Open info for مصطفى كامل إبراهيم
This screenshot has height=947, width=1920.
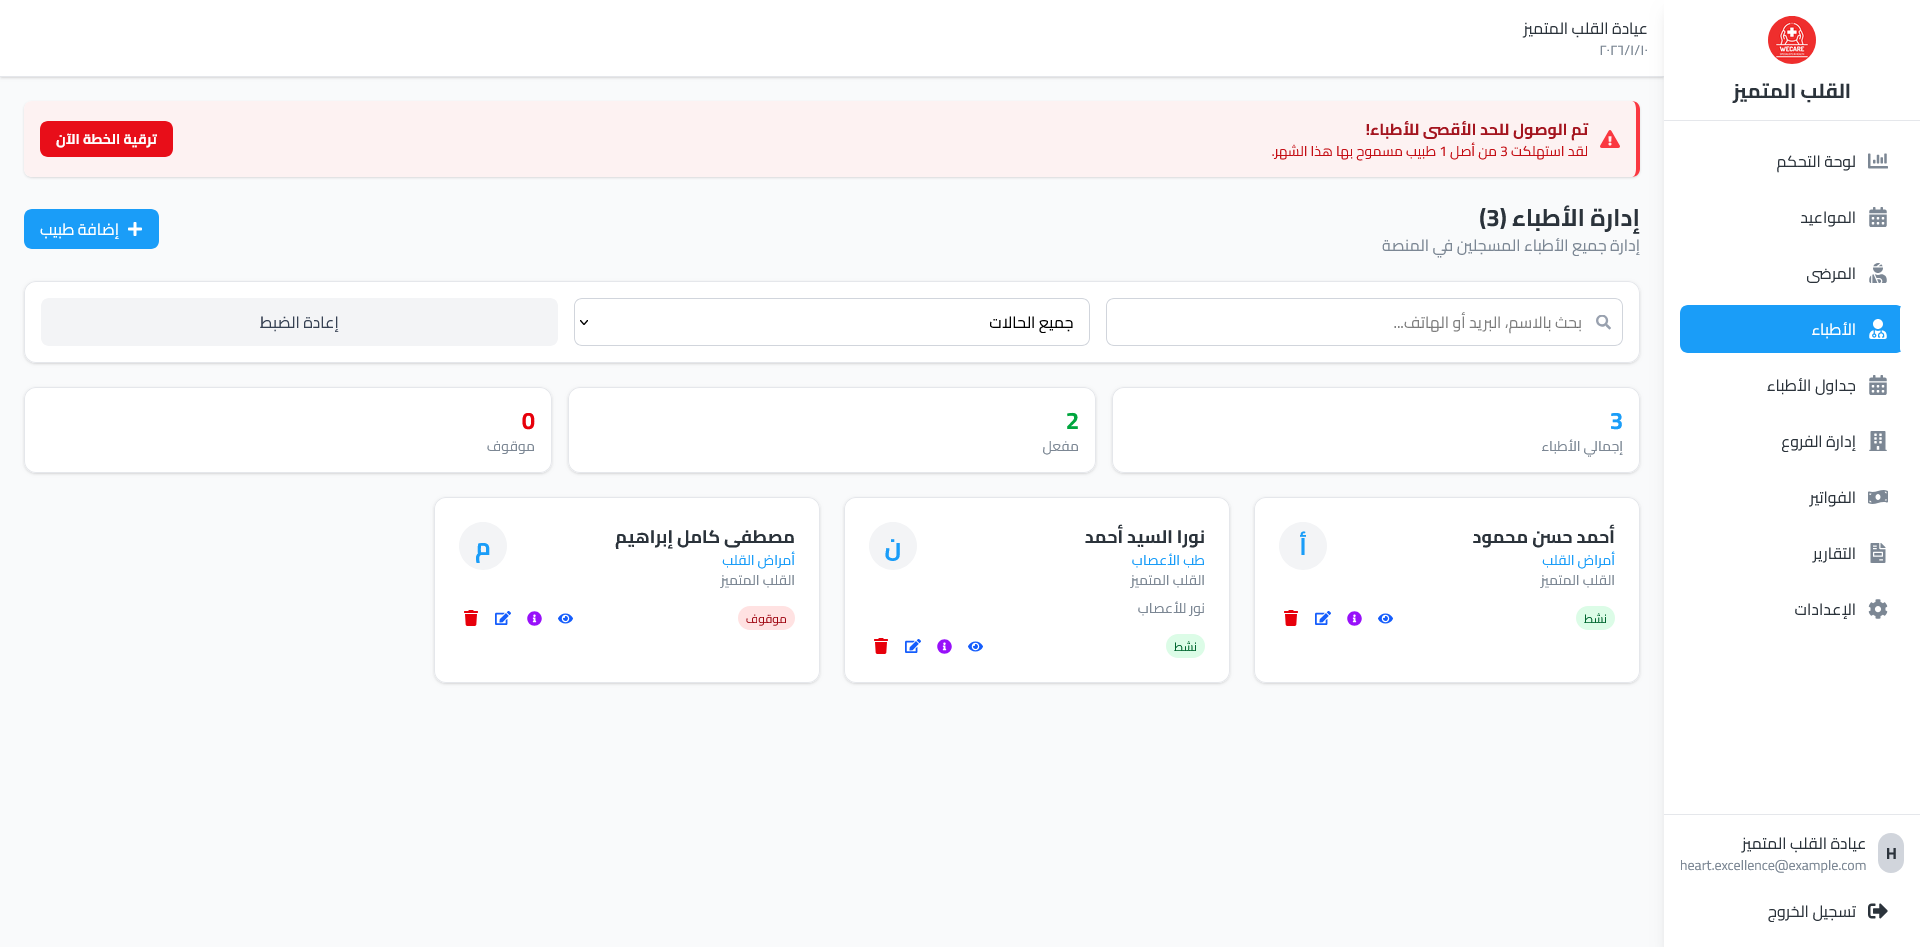pos(534,618)
